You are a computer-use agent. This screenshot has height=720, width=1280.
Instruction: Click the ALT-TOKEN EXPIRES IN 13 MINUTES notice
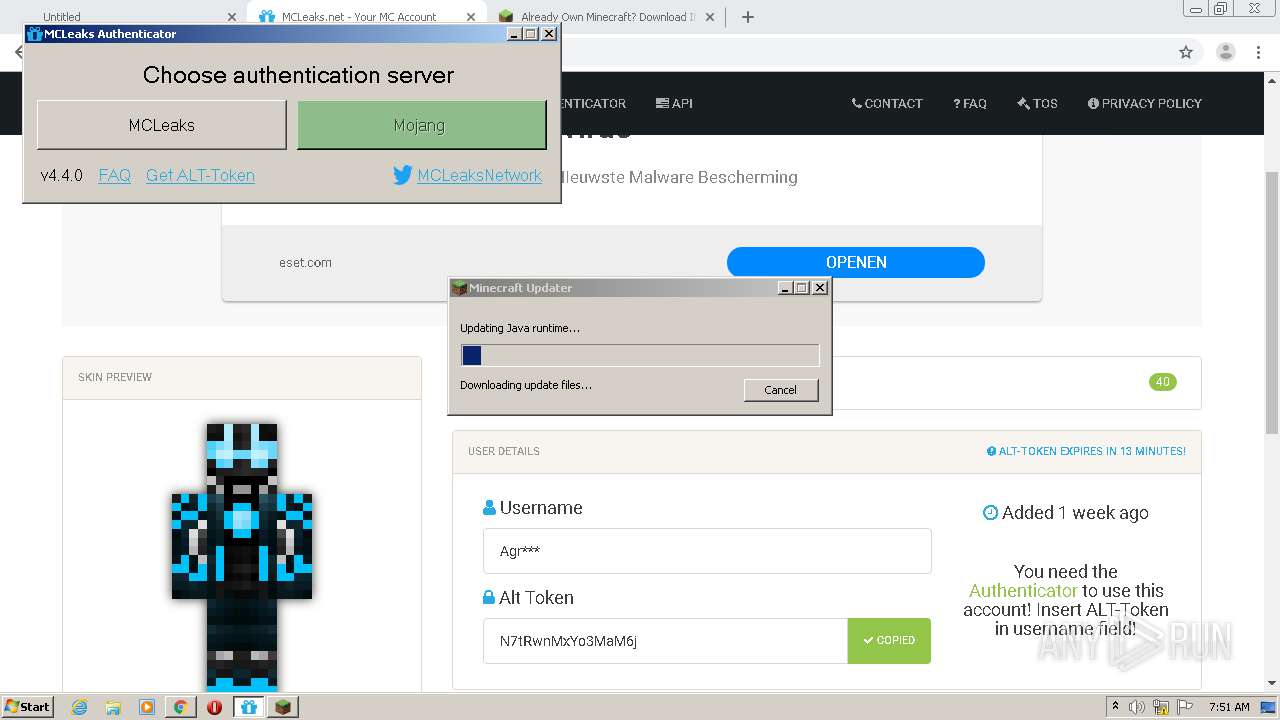coord(1086,451)
